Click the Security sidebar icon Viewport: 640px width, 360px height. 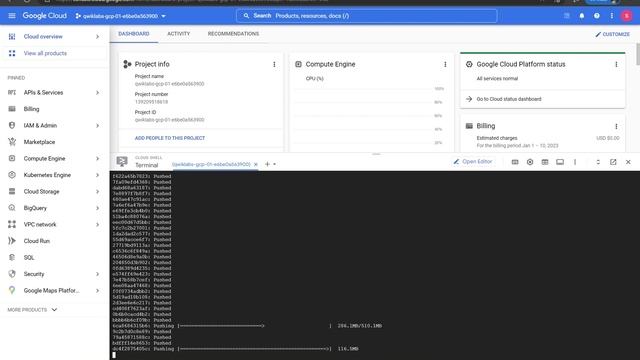[12, 274]
